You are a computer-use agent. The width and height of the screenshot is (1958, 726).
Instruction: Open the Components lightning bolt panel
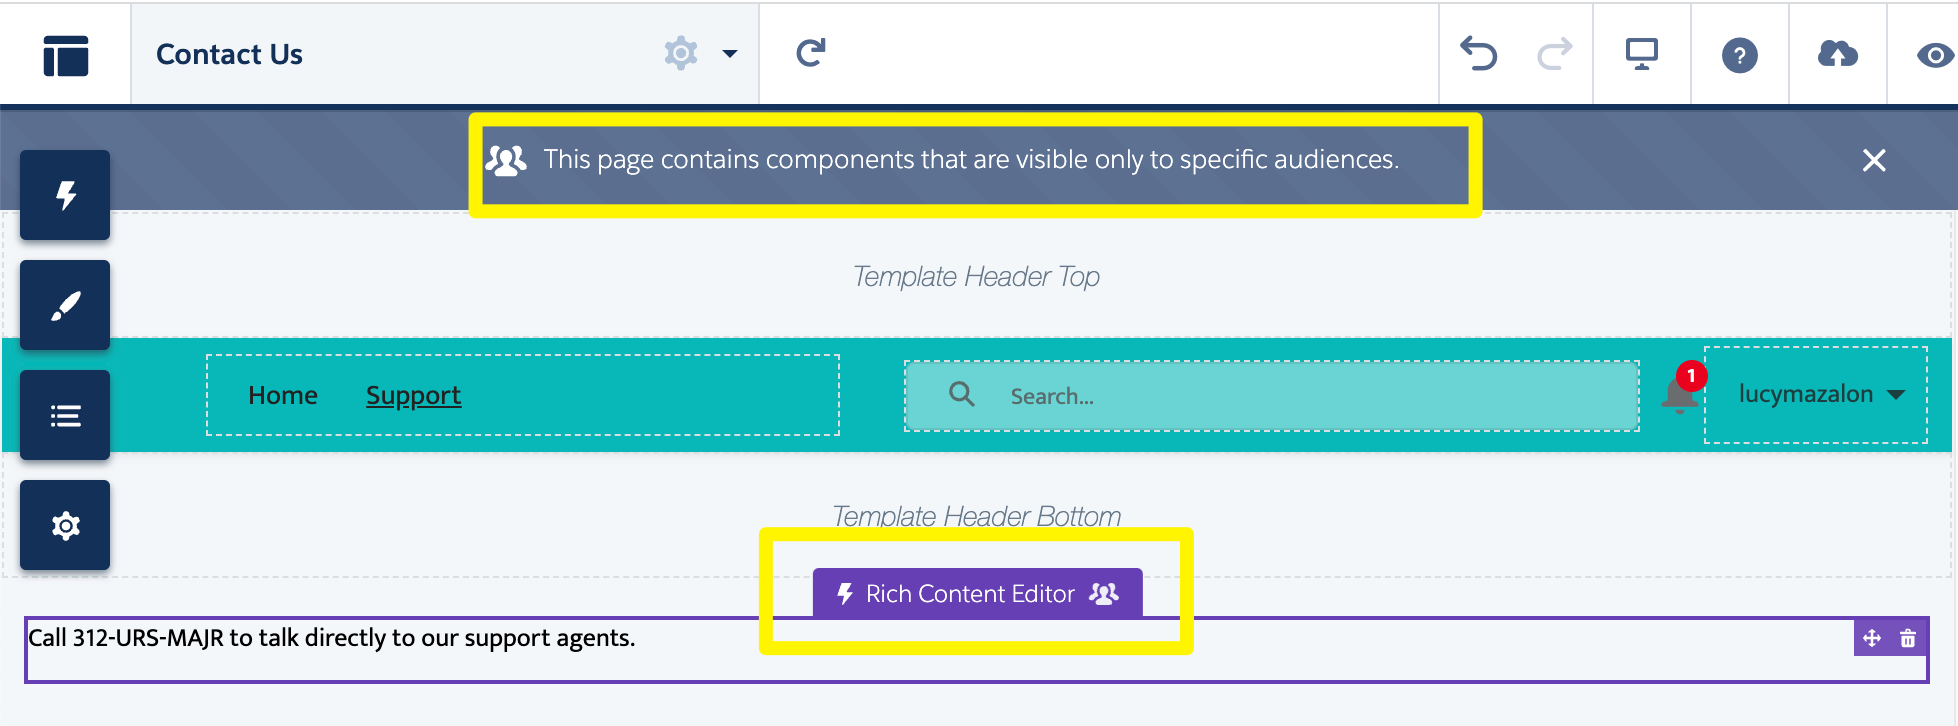(x=65, y=195)
